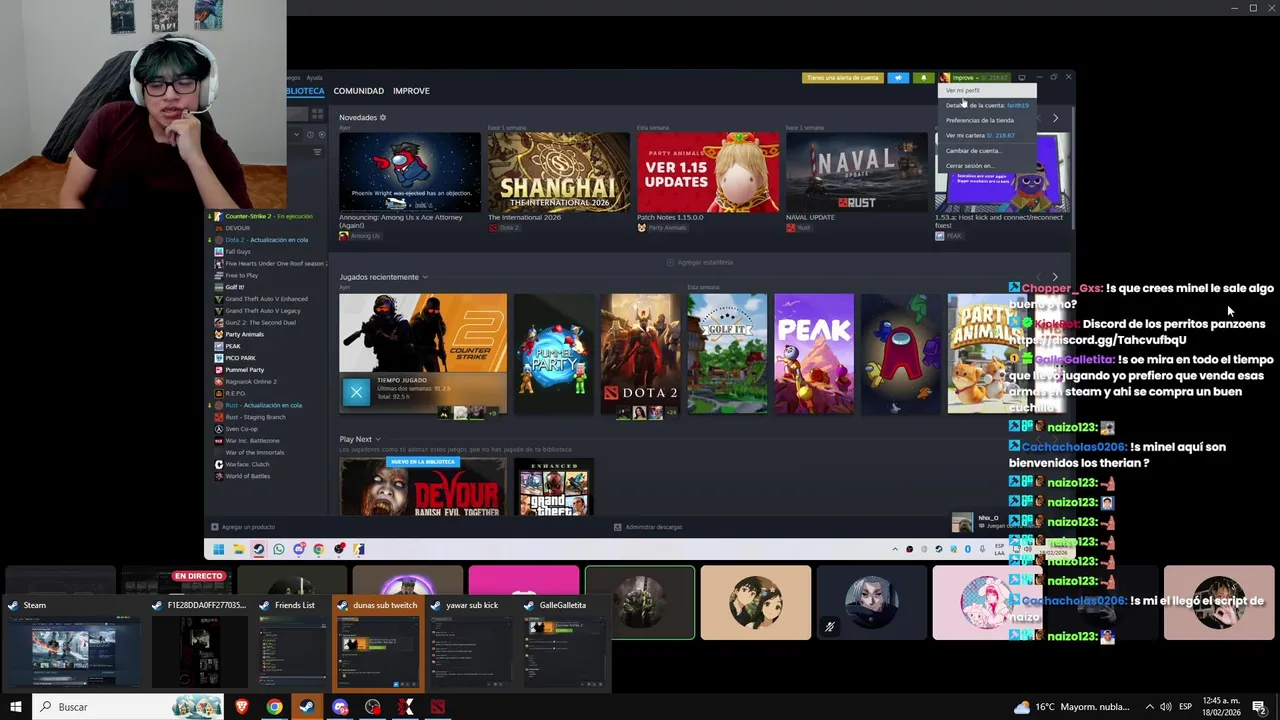
Task: Click the blue X on Counter-Strike card
Action: (356, 393)
